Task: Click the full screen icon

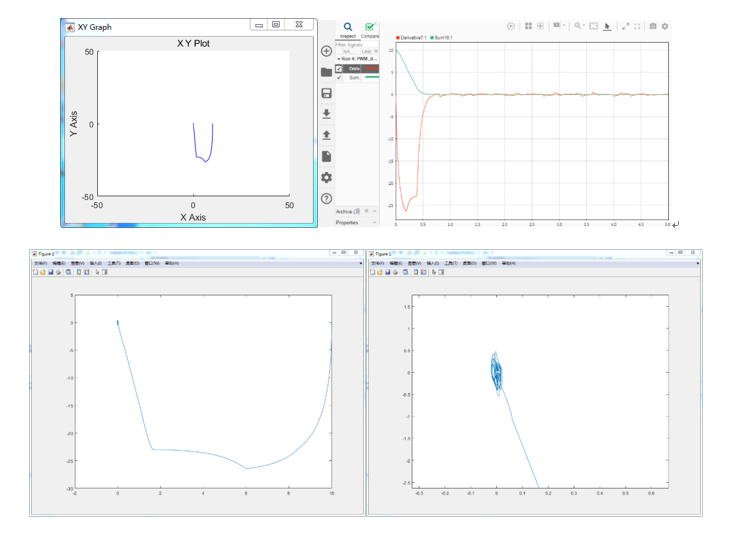Action: point(637,26)
